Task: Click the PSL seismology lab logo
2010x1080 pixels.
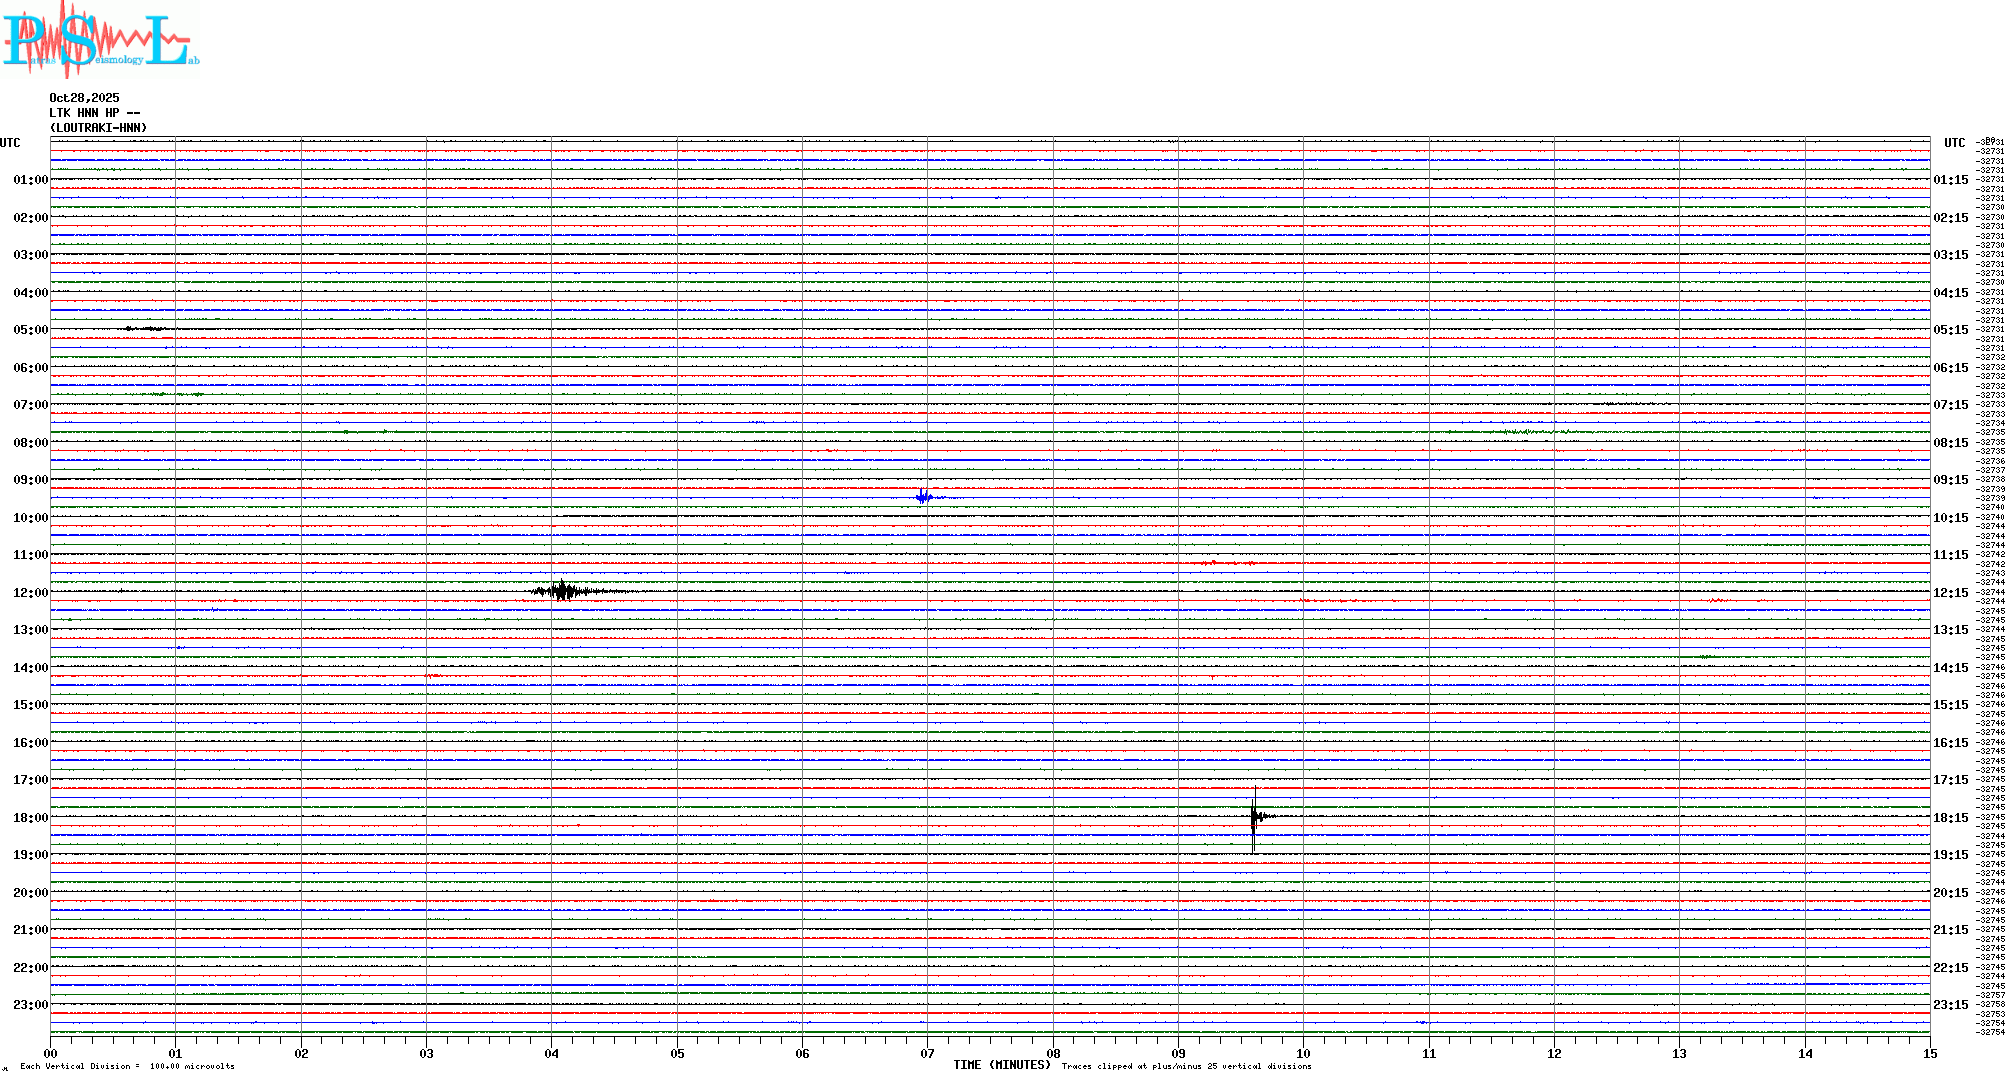Action: (x=100, y=40)
